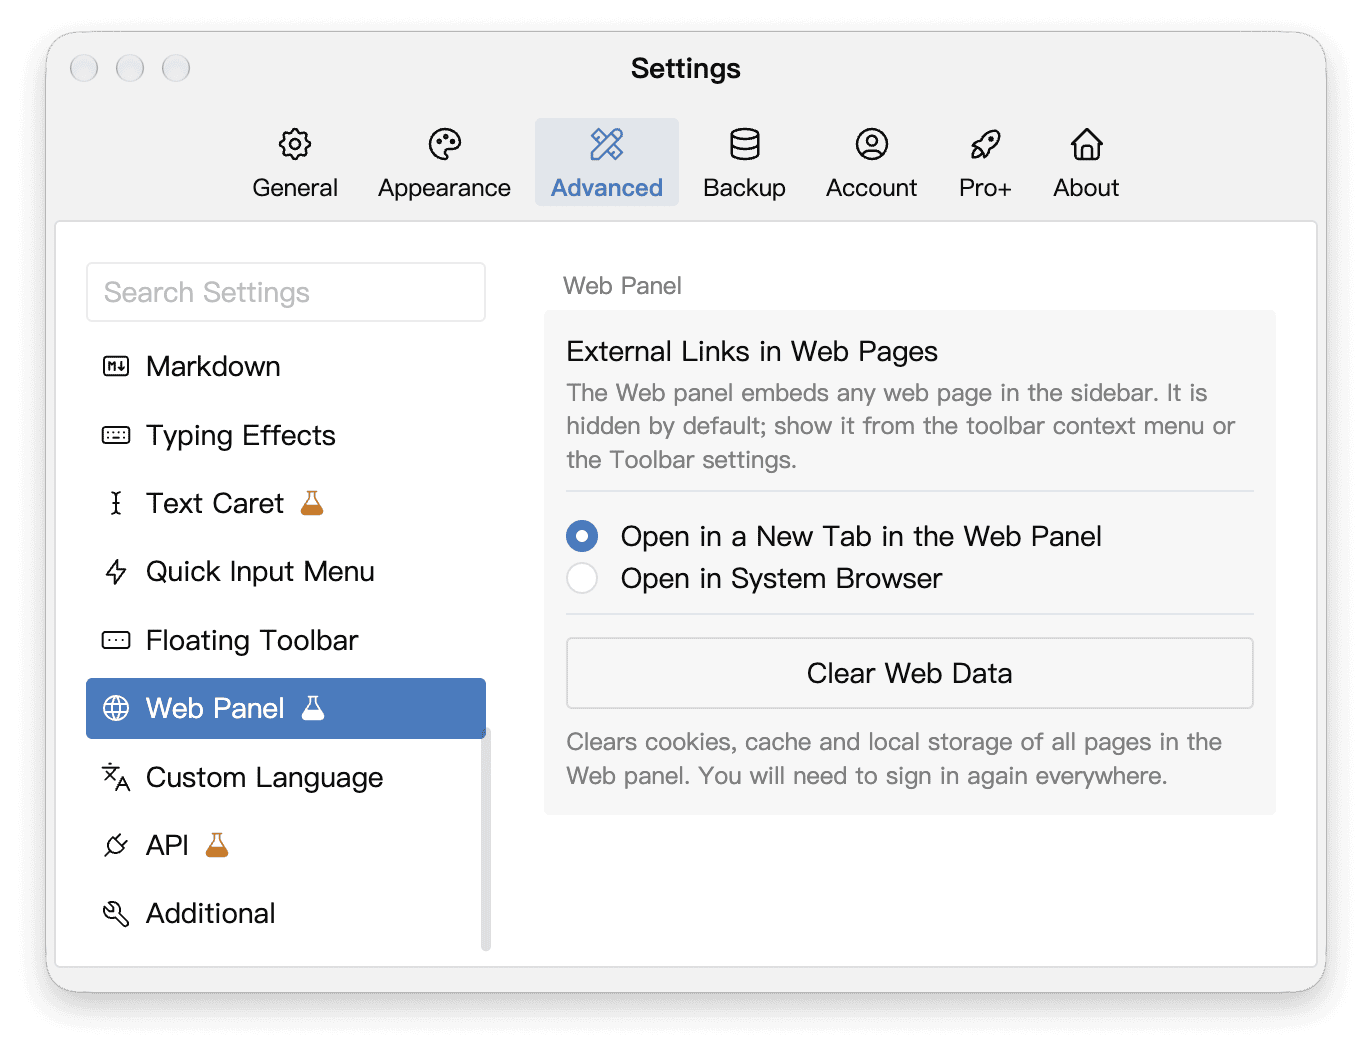This screenshot has height=1052, width=1372.
Task: Open Quick Input Menu settings
Action: (286, 572)
